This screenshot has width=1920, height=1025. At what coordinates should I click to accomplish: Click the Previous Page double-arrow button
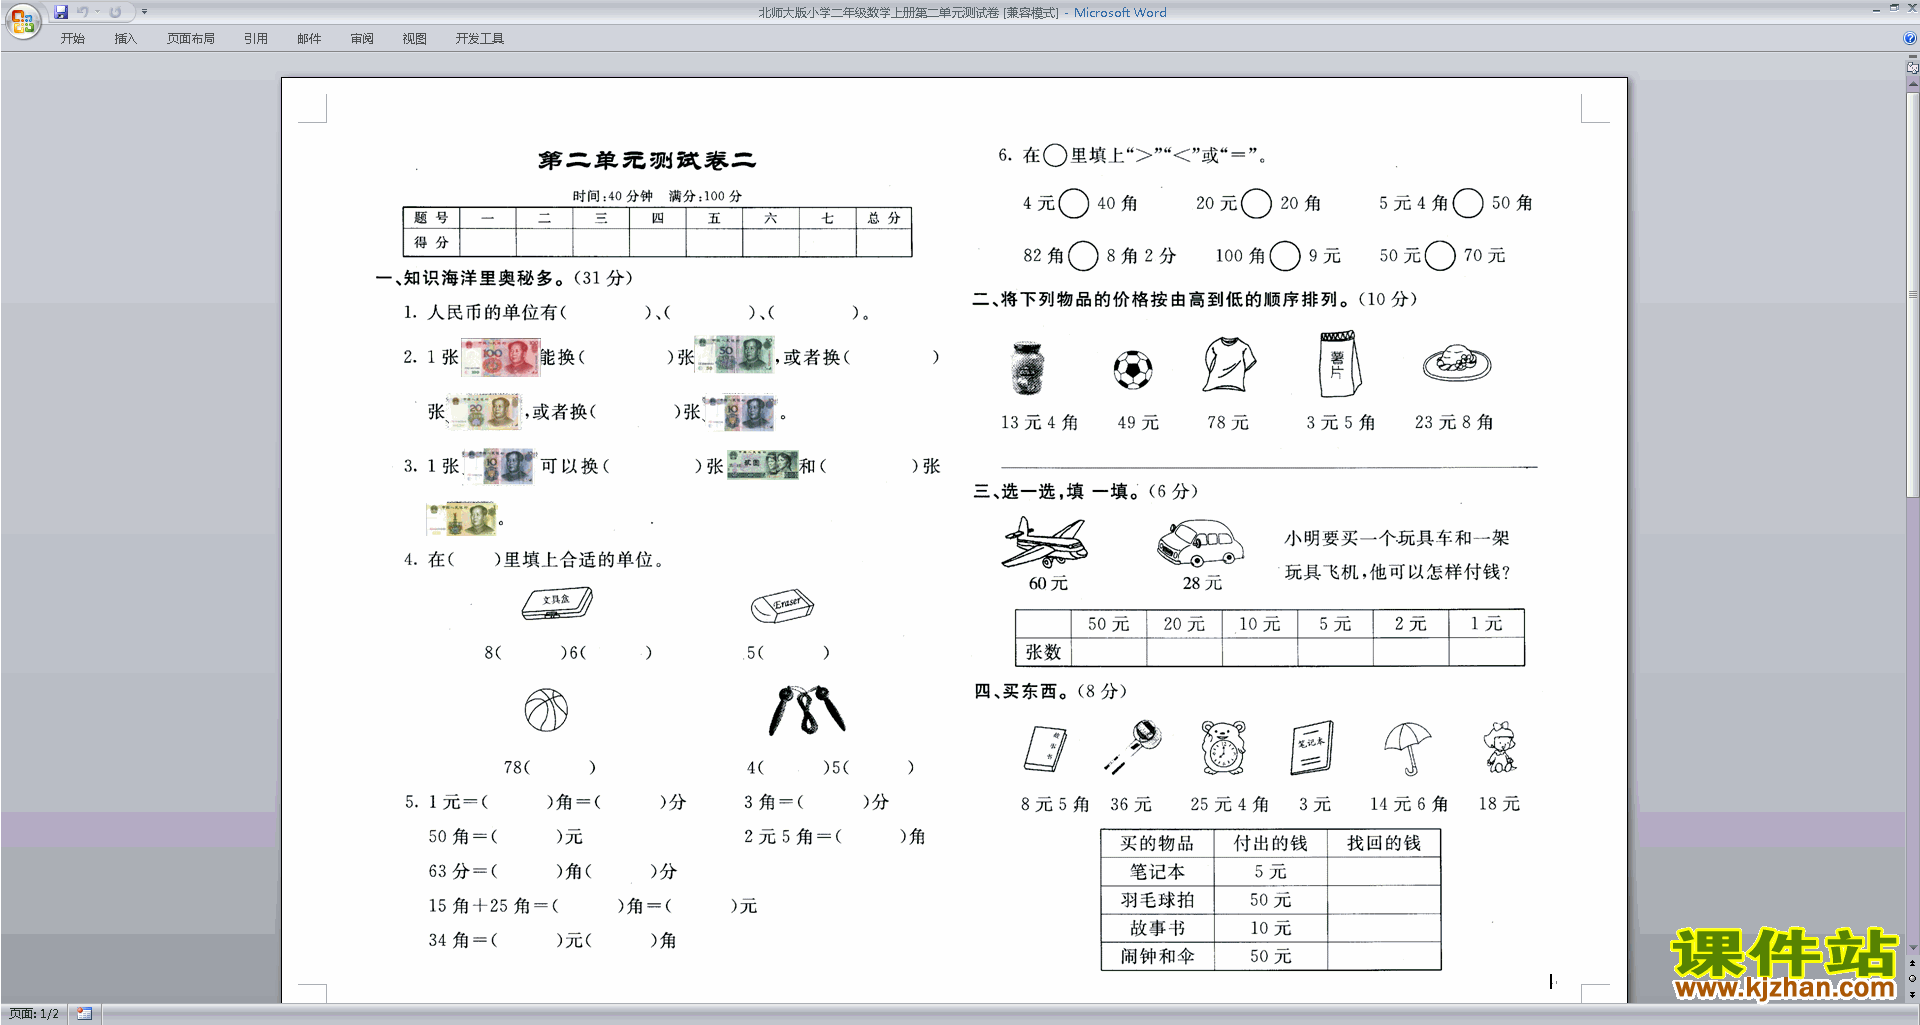point(1913,964)
